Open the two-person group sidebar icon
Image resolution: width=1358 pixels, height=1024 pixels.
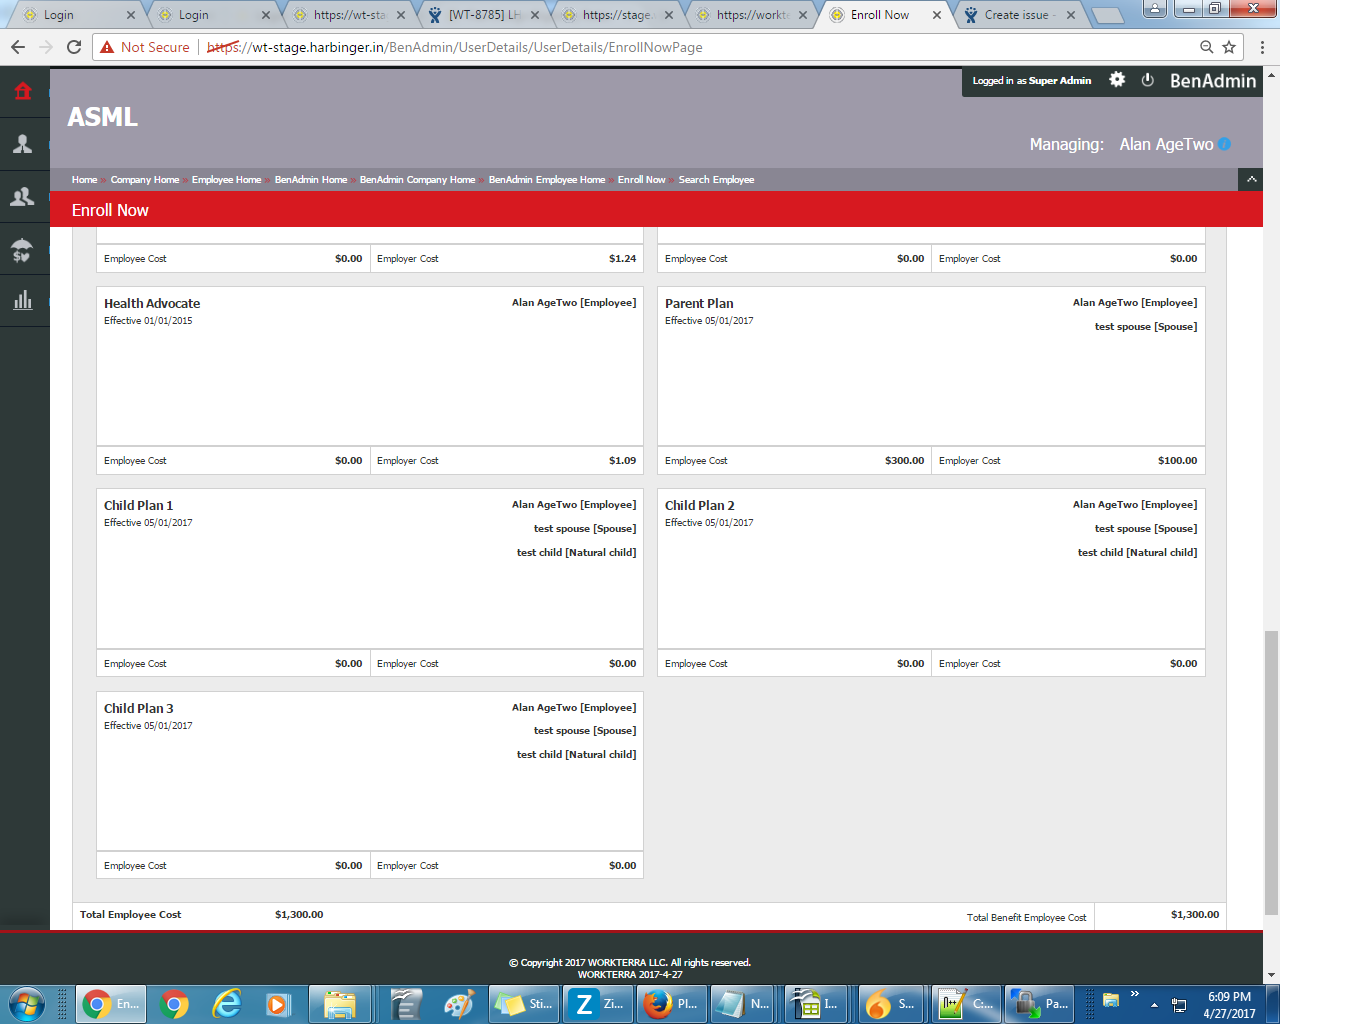[x=23, y=197]
